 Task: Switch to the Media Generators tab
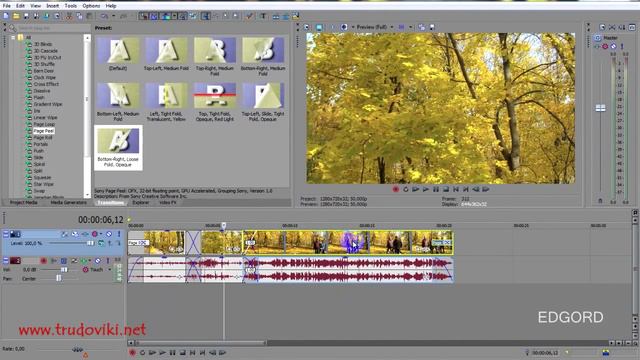point(69,202)
